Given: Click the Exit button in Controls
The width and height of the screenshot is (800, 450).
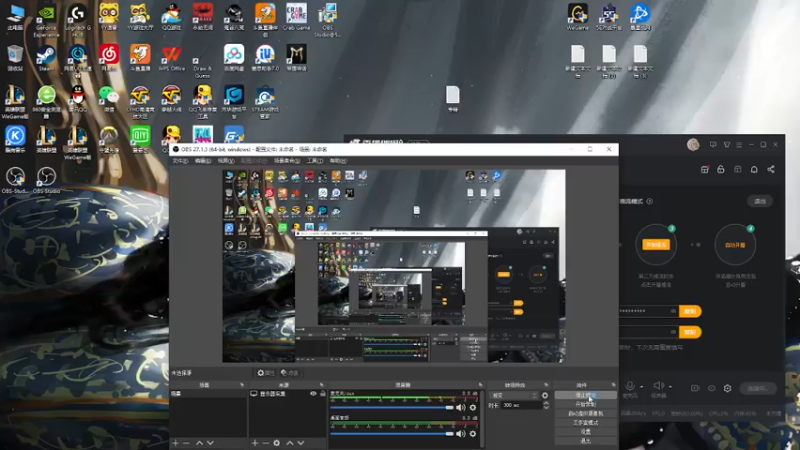Looking at the screenshot, I should (x=585, y=440).
